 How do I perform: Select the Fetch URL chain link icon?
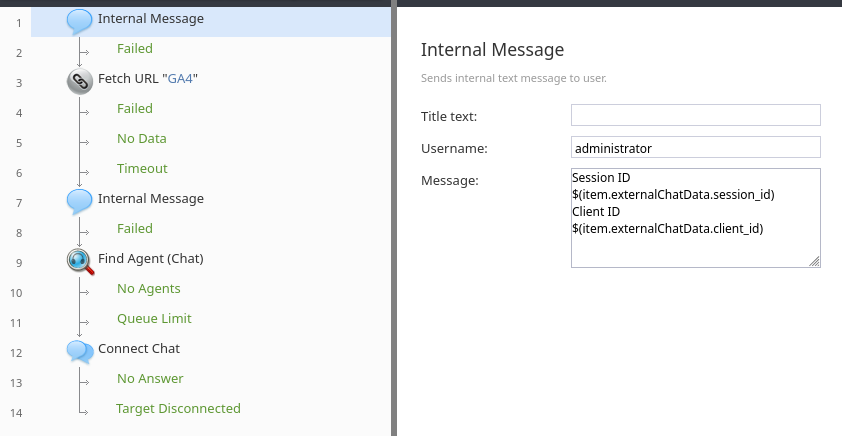pyautogui.click(x=79, y=82)
